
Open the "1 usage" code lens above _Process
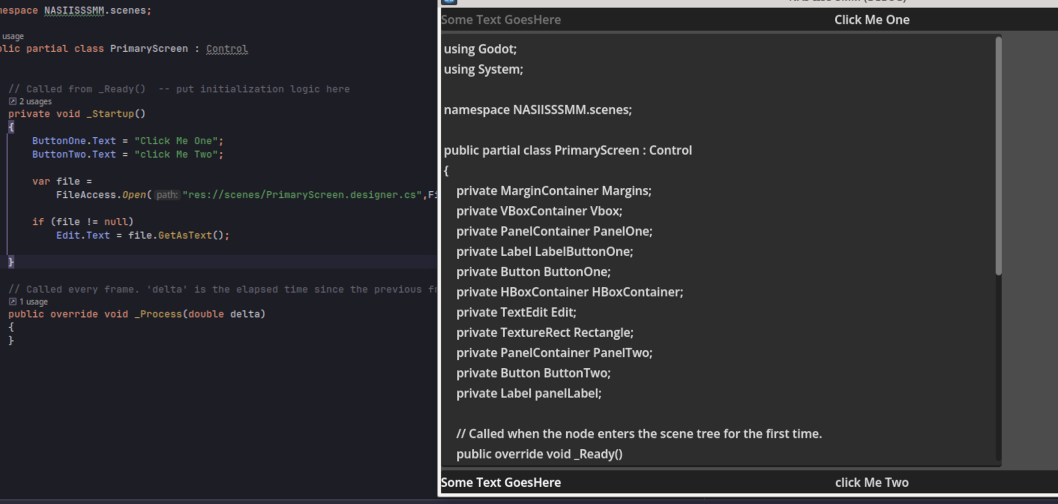pyautogui.click(x=33, y=301)
